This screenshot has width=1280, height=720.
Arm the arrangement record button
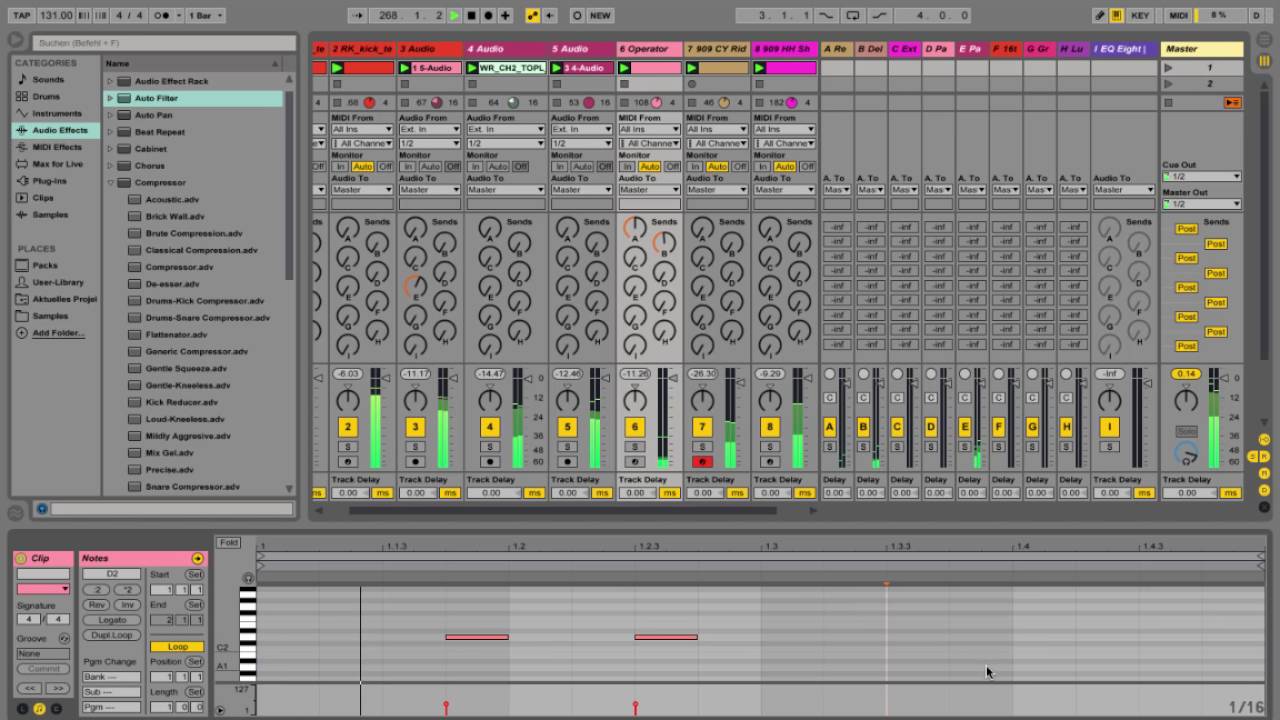coord(488,15)
